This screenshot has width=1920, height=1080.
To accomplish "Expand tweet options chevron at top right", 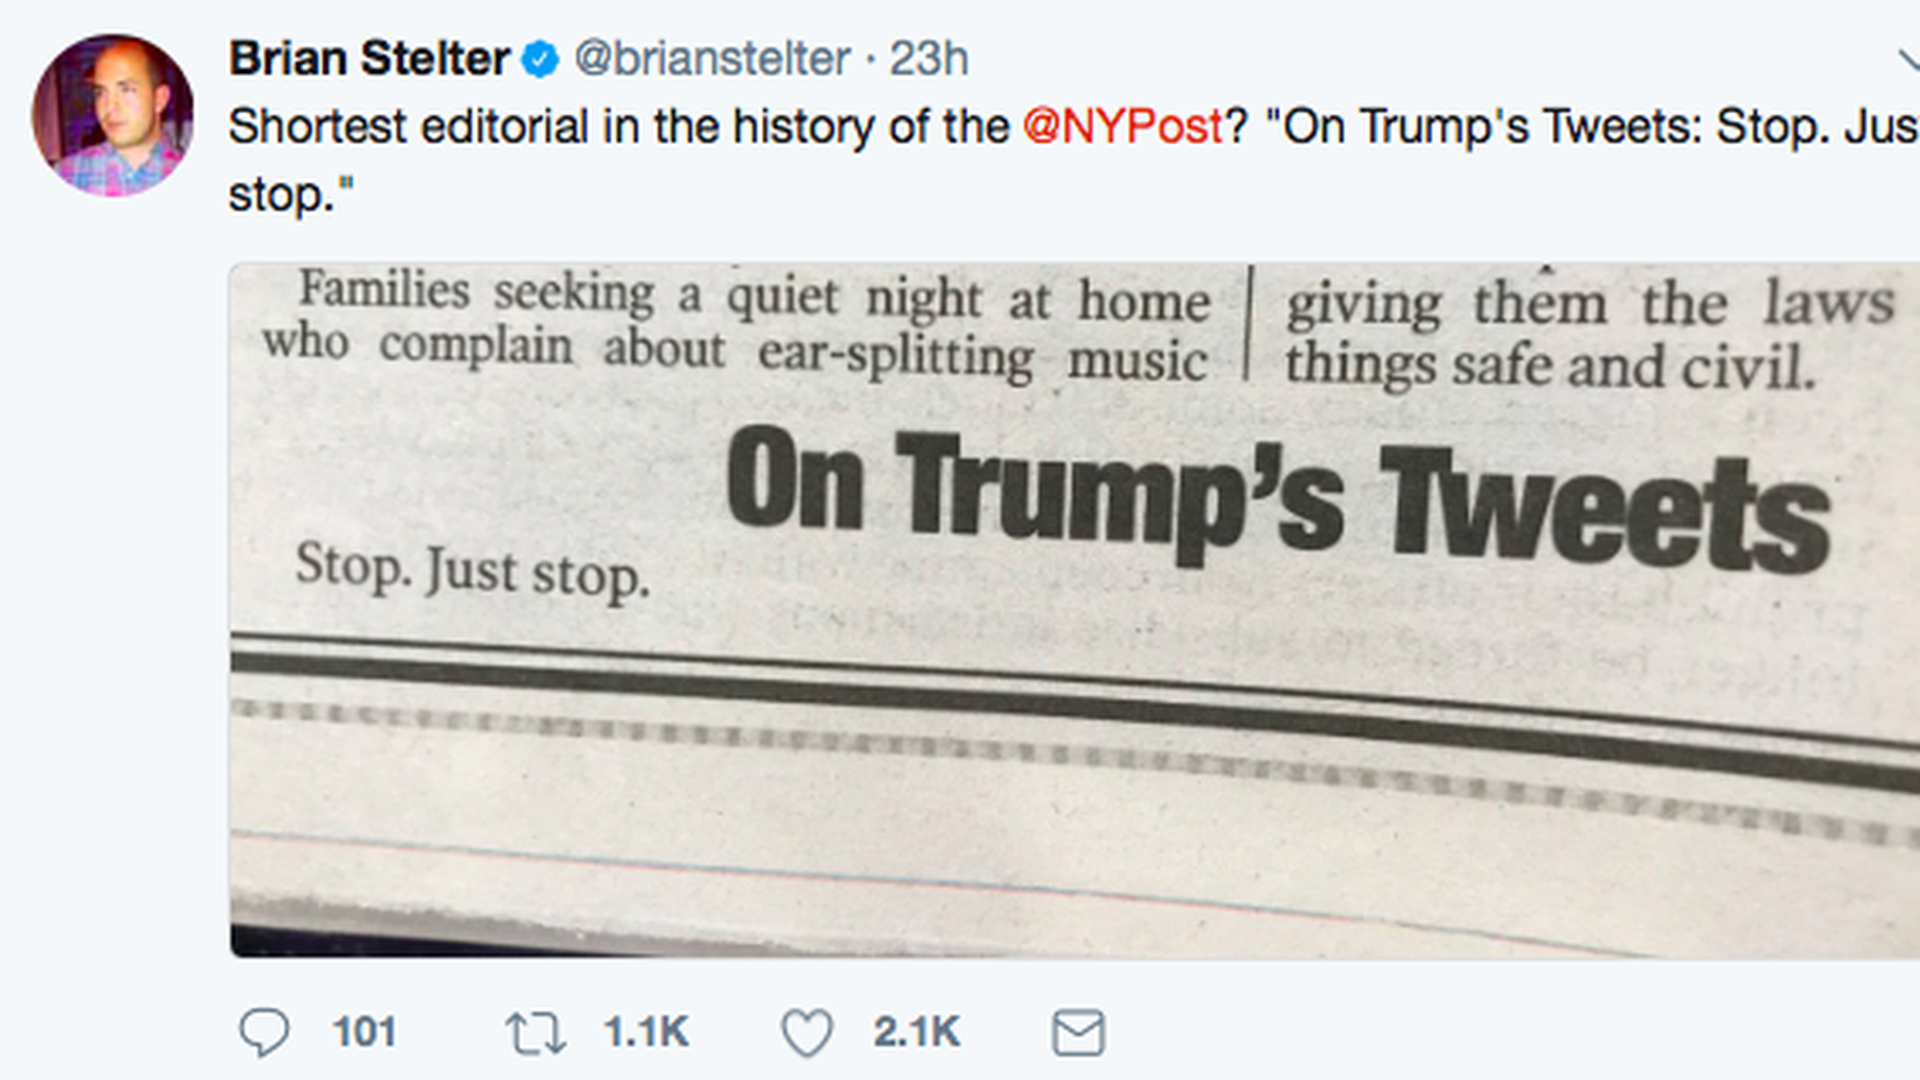I will click(x=1908, y=60).
